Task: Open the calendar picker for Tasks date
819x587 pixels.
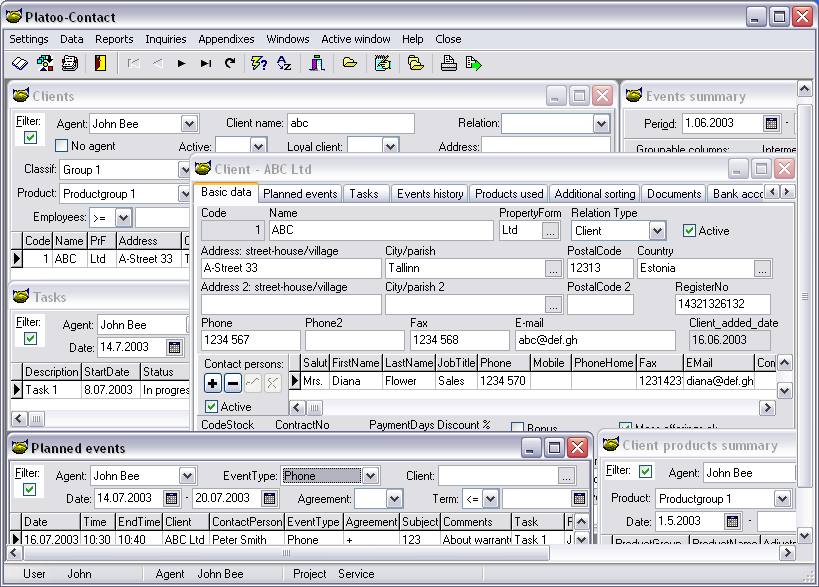Action: (x=175, y=348)
